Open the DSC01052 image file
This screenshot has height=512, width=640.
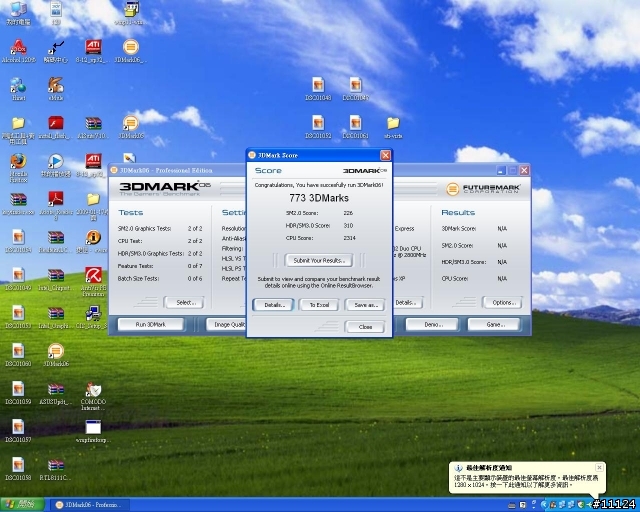(318, 127)
